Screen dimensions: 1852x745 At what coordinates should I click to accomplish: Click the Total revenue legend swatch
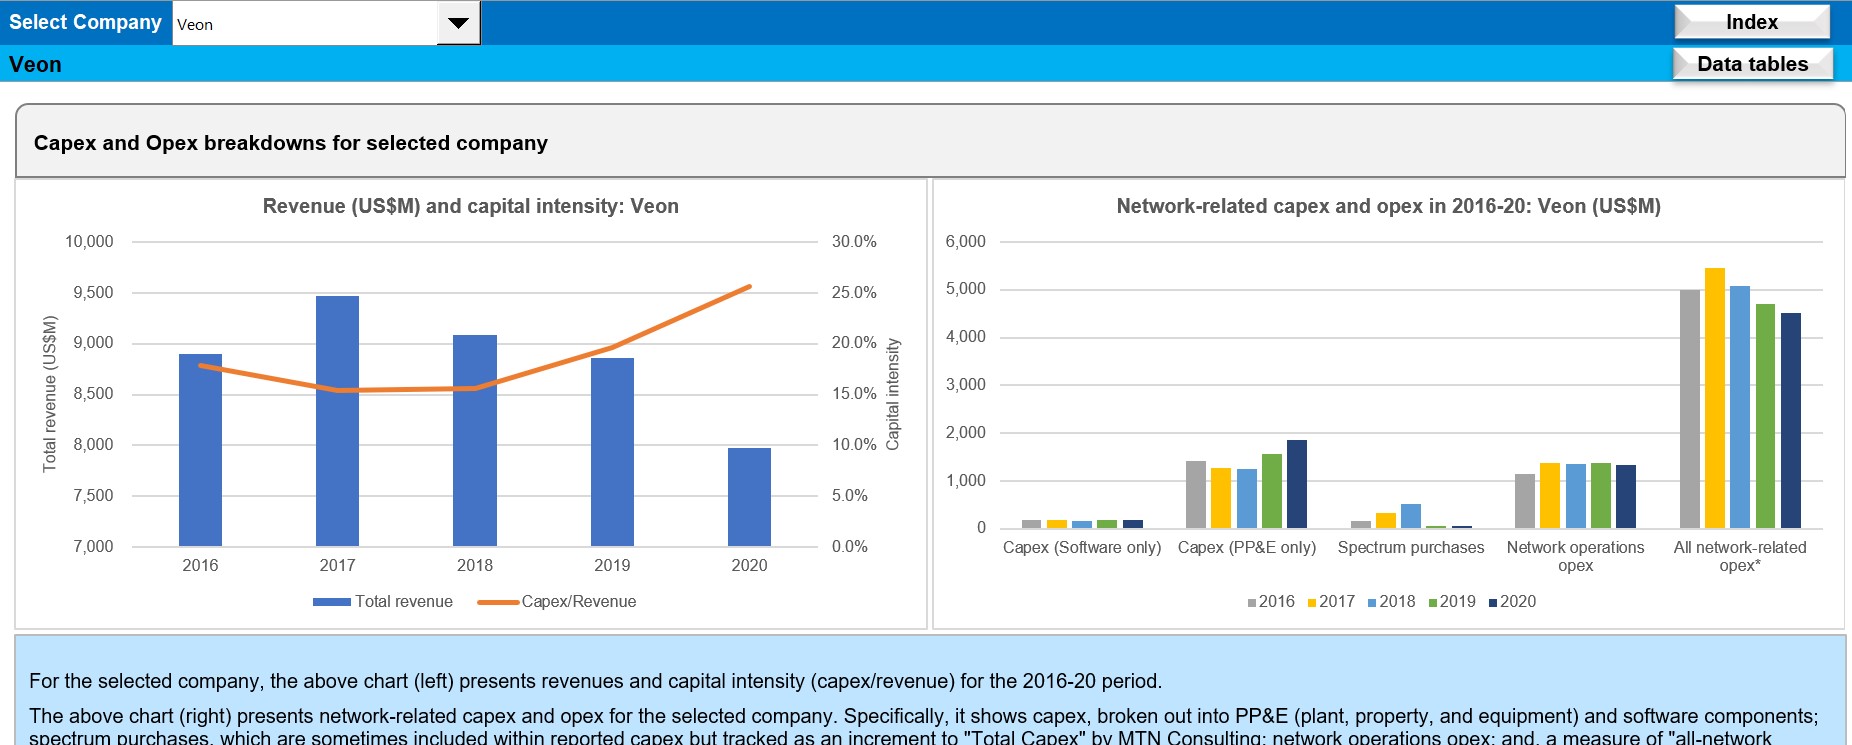tap(331, 602)
